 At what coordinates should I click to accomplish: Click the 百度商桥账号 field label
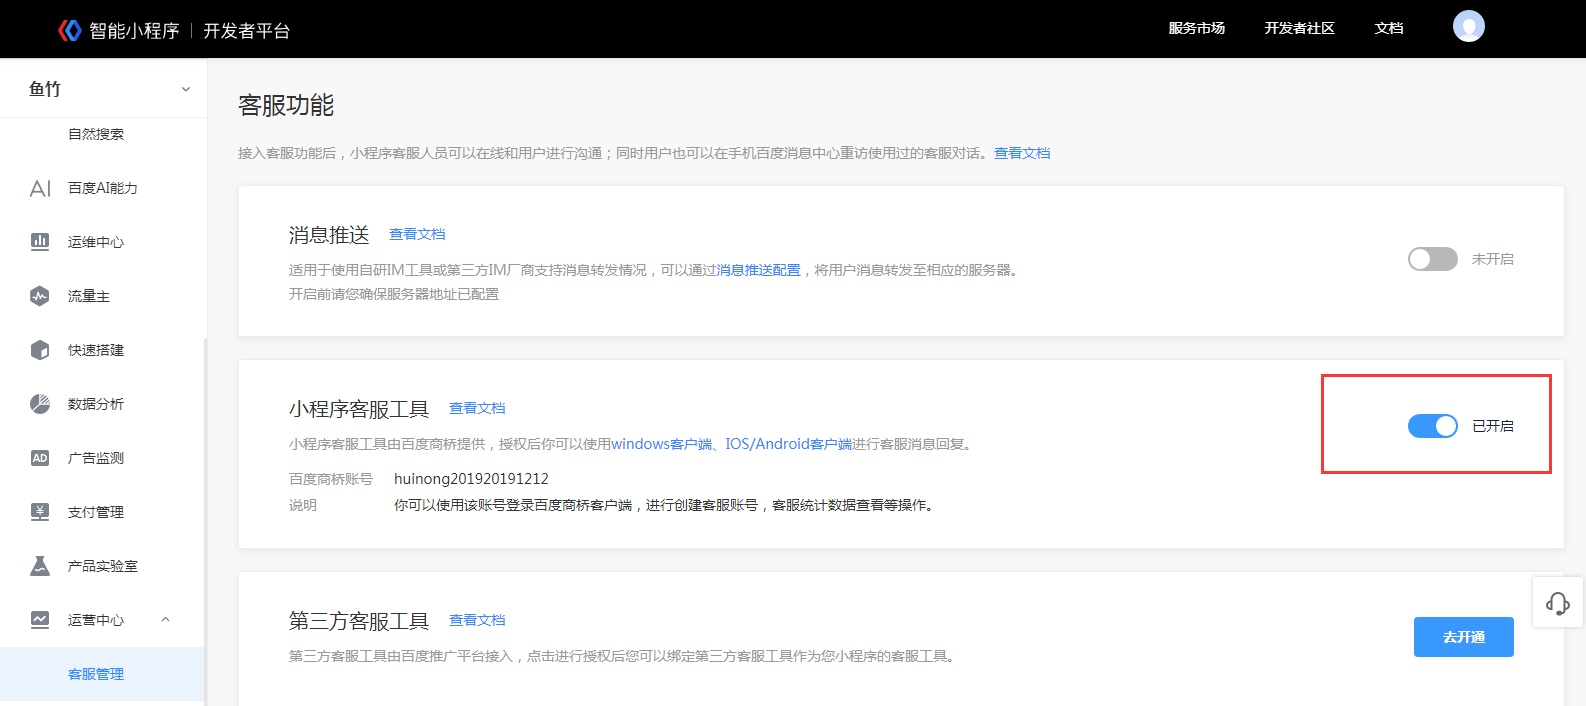pos(331,479)
